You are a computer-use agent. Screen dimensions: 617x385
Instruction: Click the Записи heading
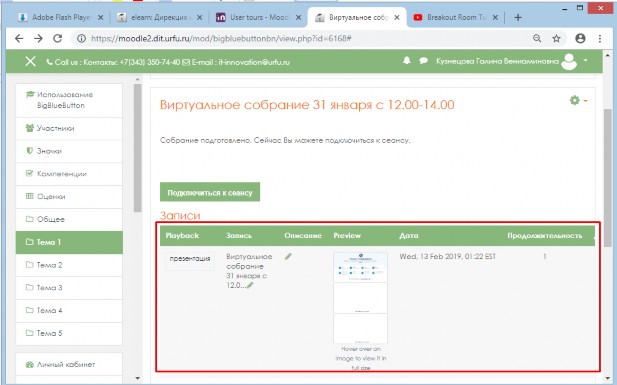tap(180, 215)
